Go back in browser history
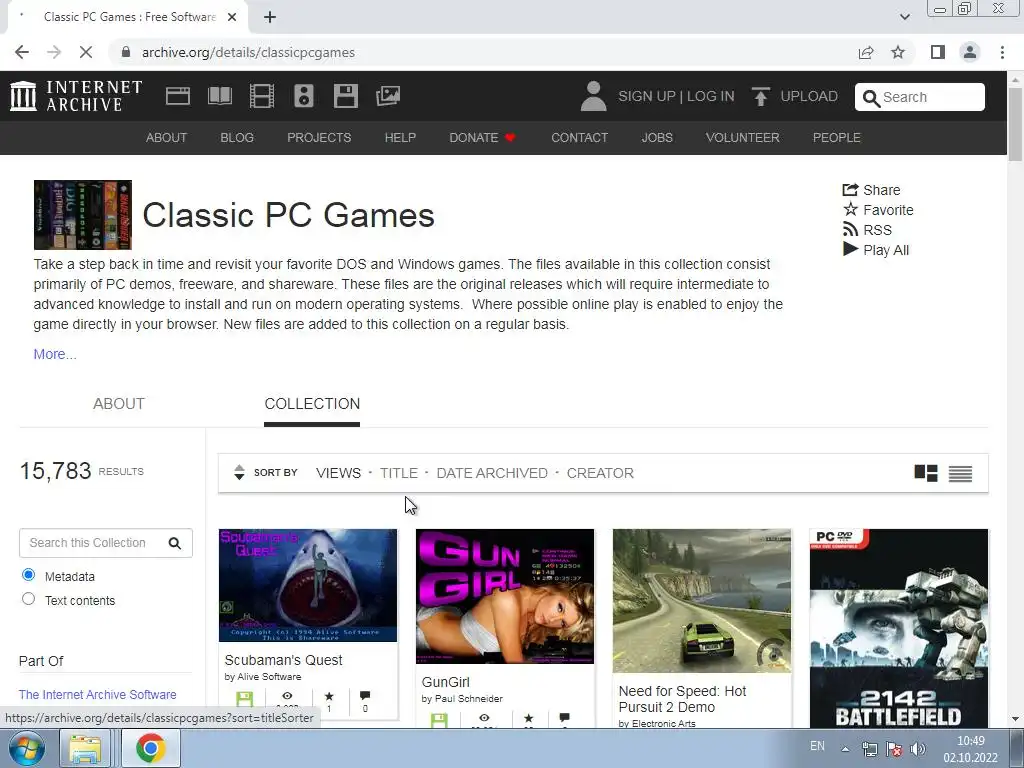 click(x=22, y=52)
